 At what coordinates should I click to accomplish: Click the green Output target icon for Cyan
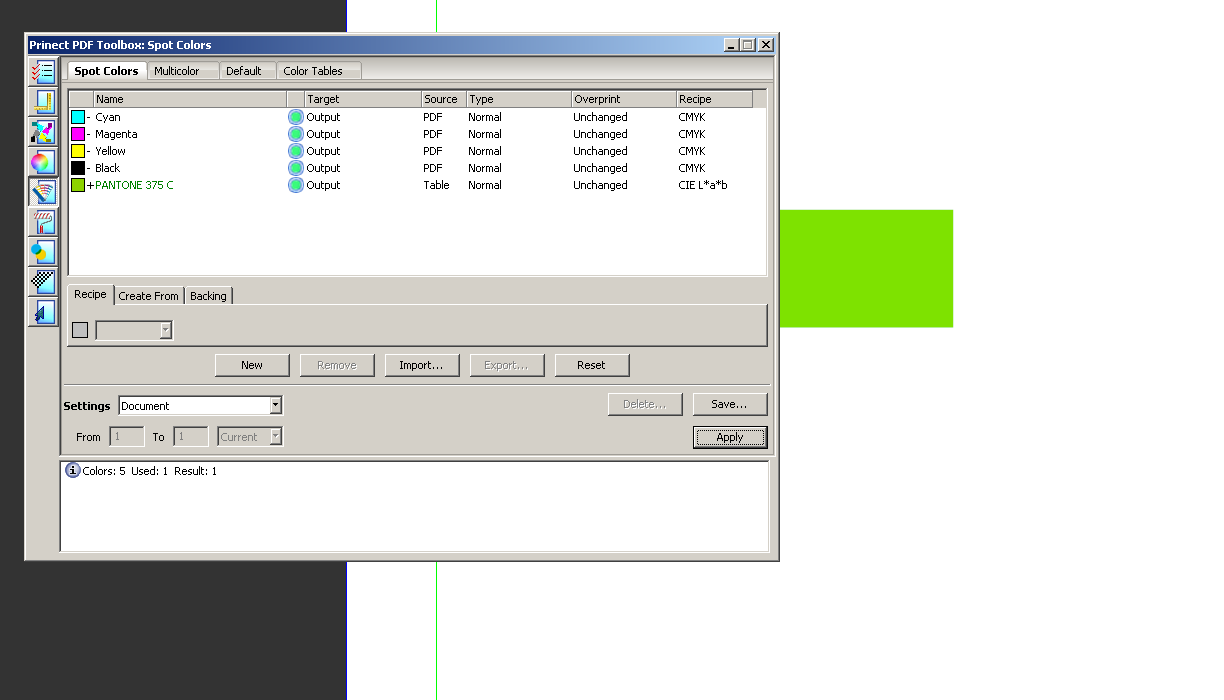[x=296, y=117]
